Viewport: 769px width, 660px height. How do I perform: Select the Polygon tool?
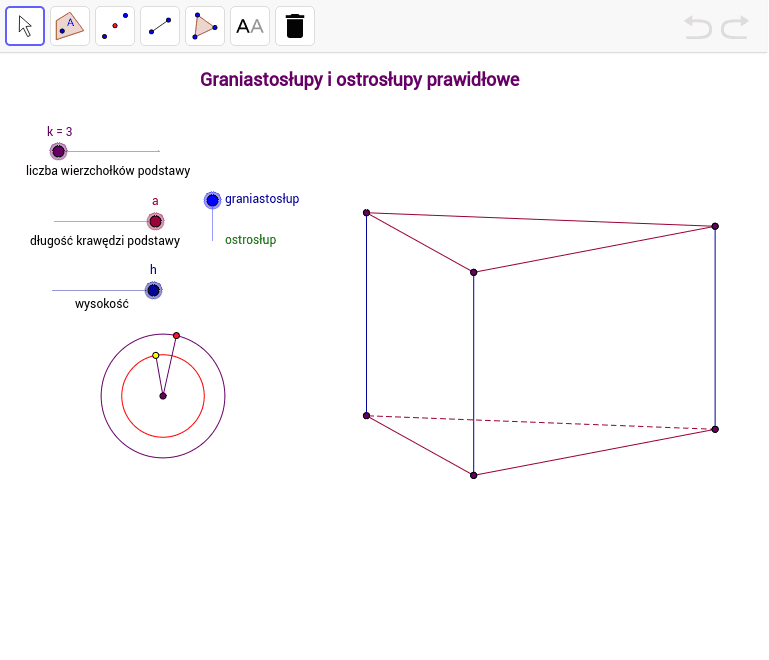pyautogui.click(x=70, y=26)
